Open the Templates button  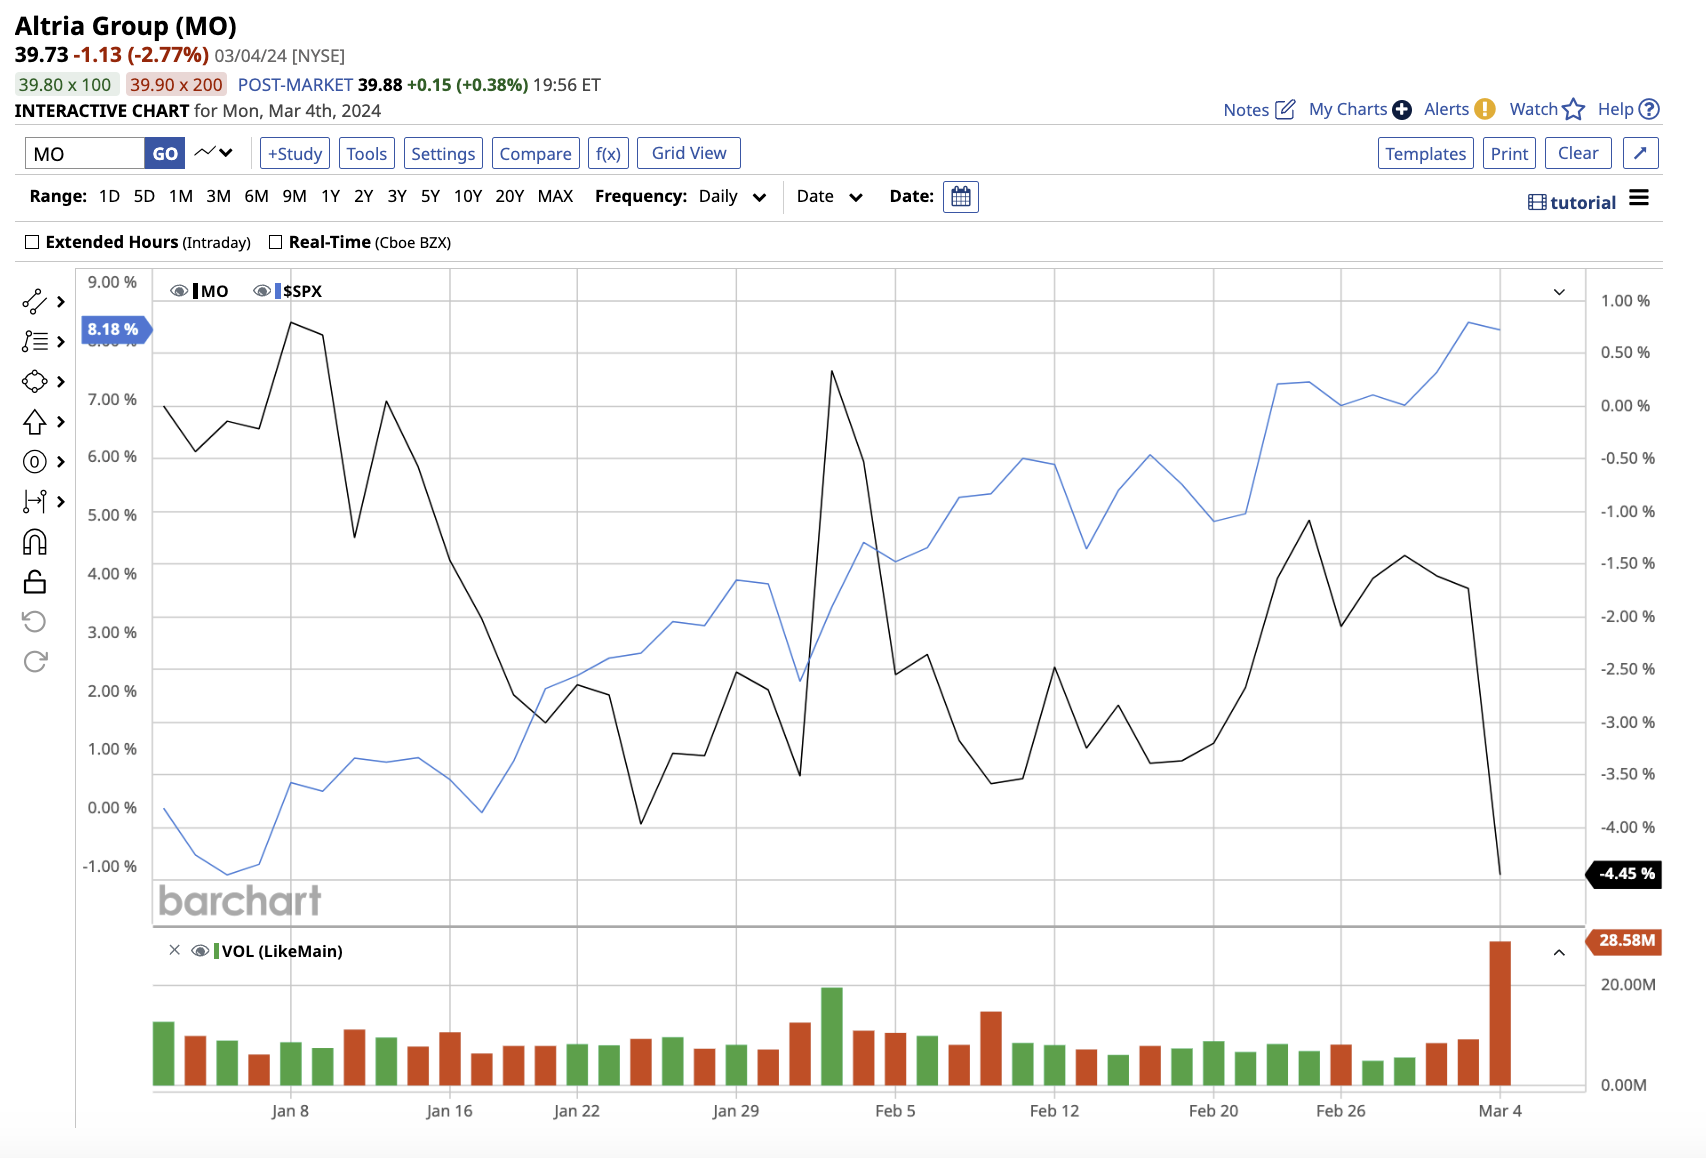pyautogui.click(x=1425, y=153)
